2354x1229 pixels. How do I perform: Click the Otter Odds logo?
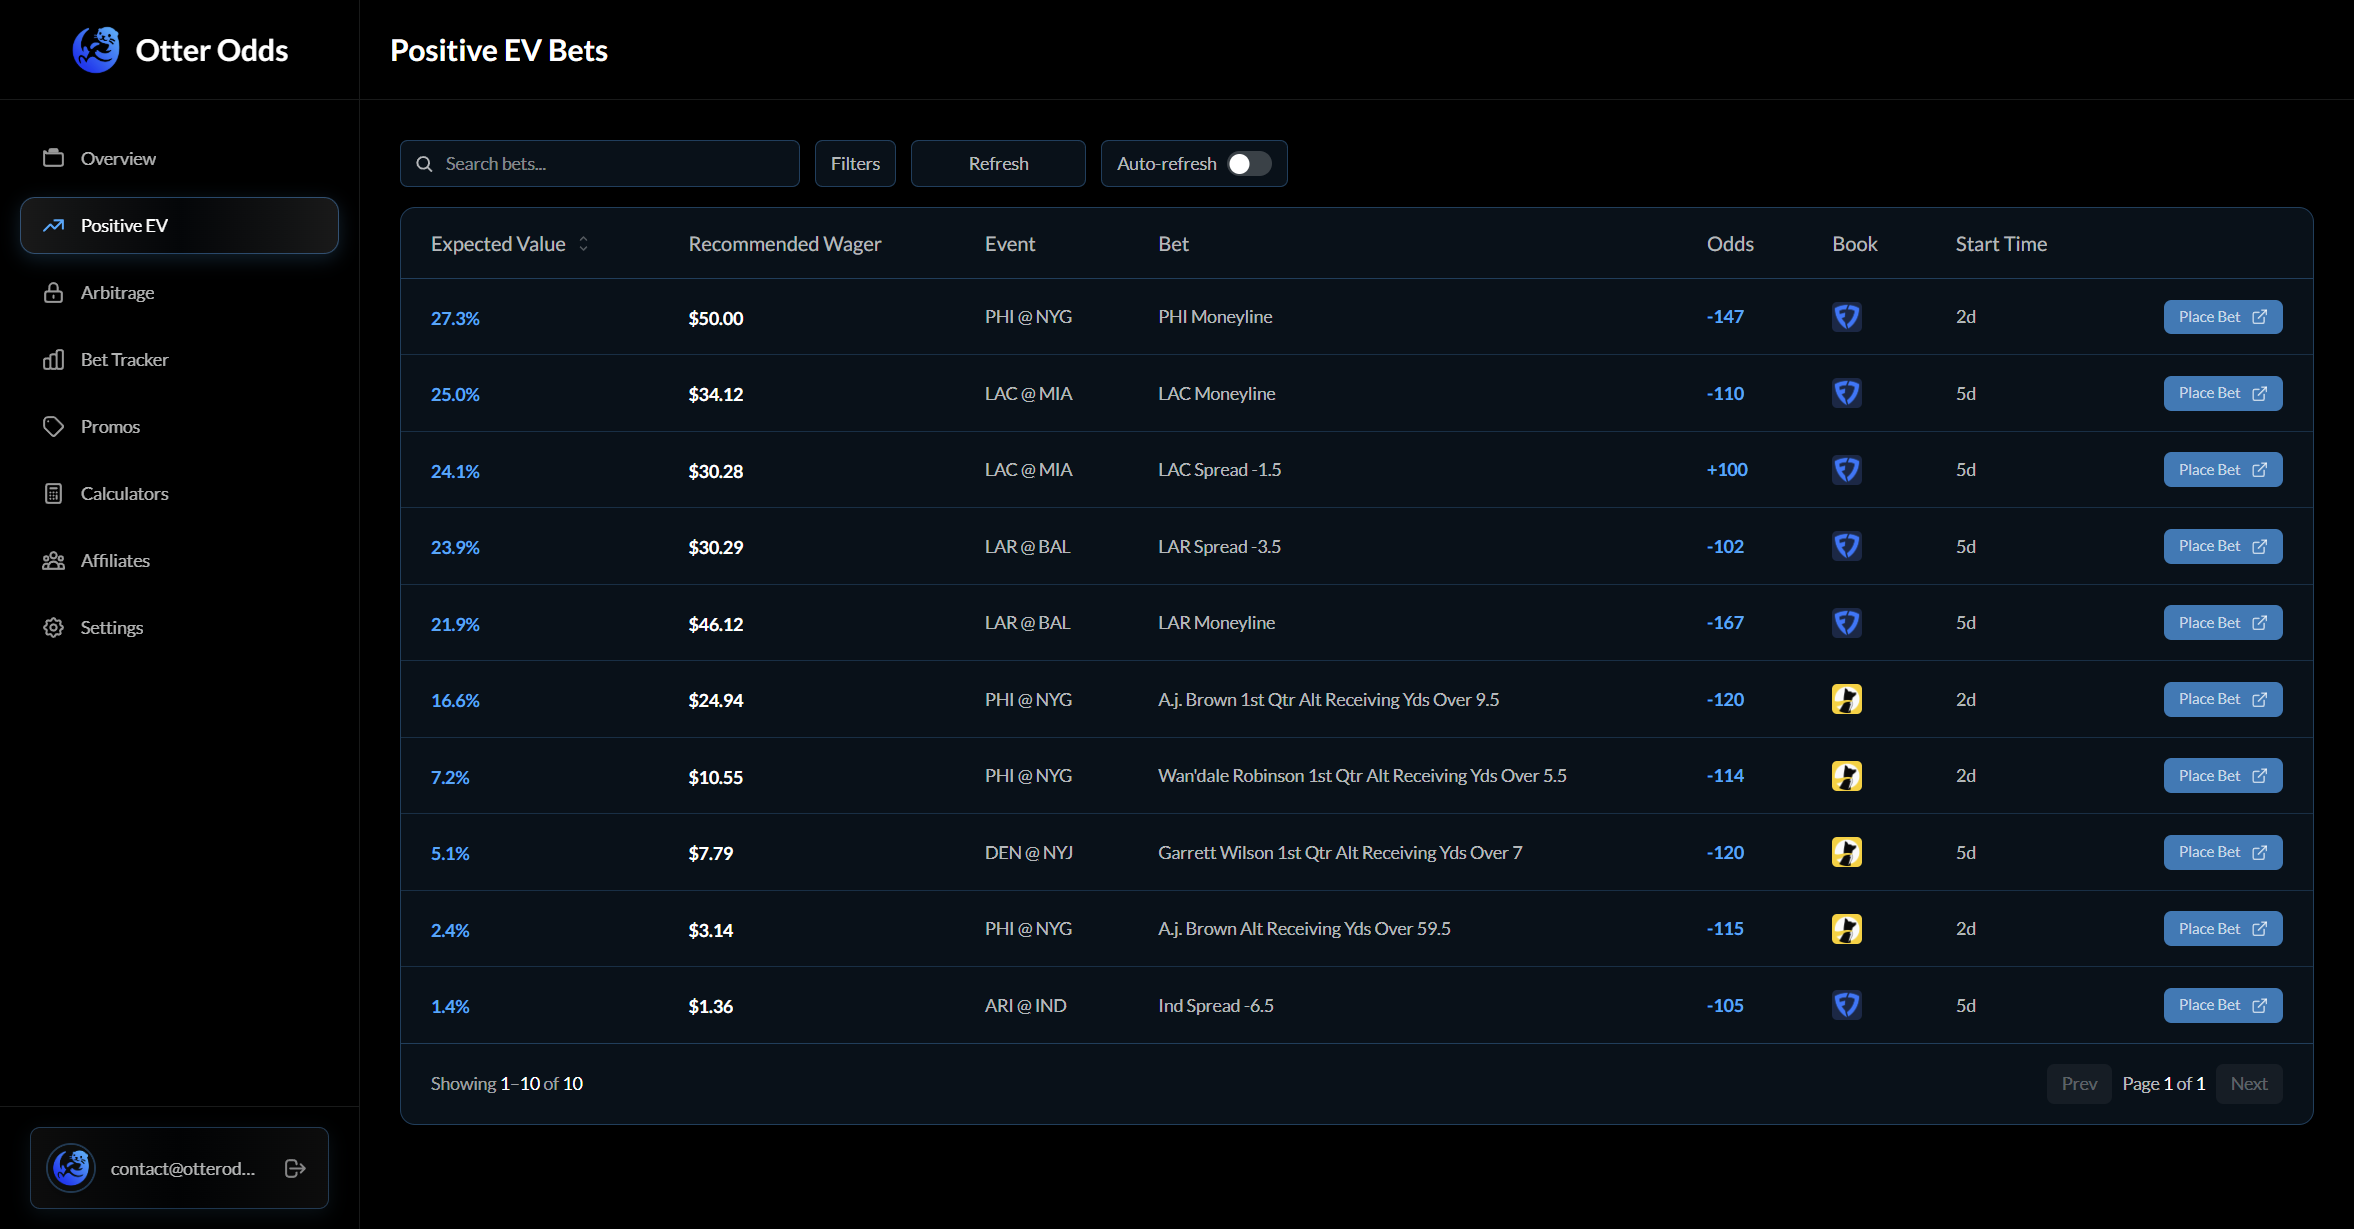coord(96,47)
